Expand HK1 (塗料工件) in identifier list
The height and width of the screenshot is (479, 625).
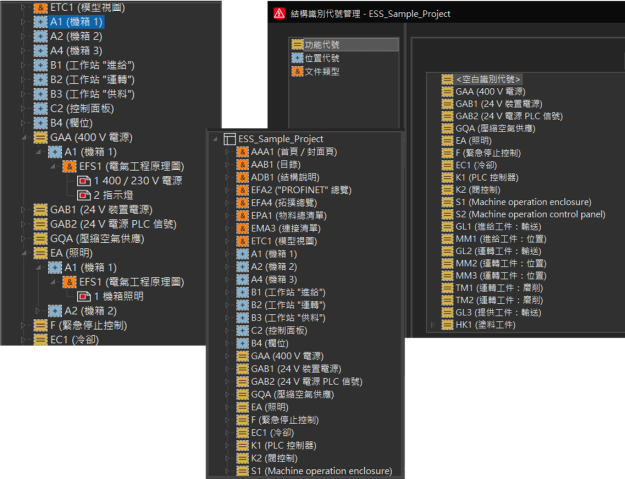click(x=433, y=325)
